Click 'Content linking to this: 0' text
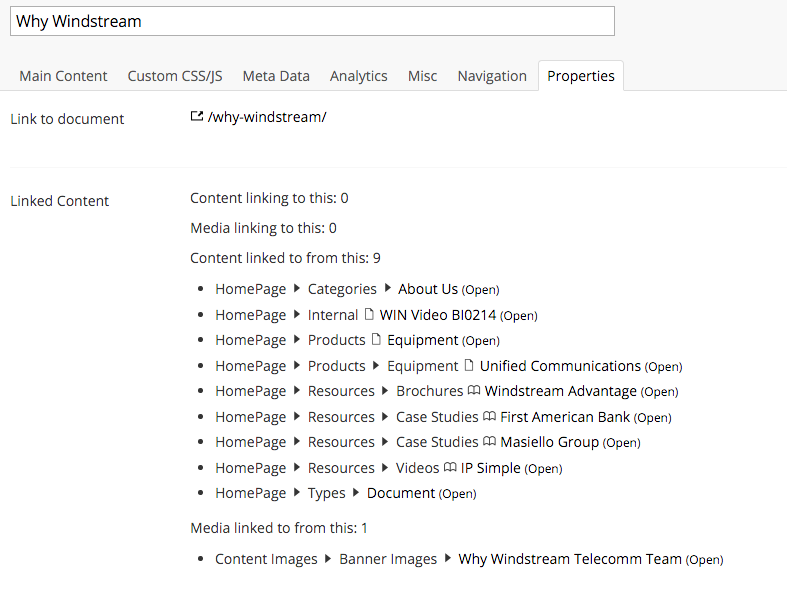Screen dimensions: 787x592 (x=269, y=198)
